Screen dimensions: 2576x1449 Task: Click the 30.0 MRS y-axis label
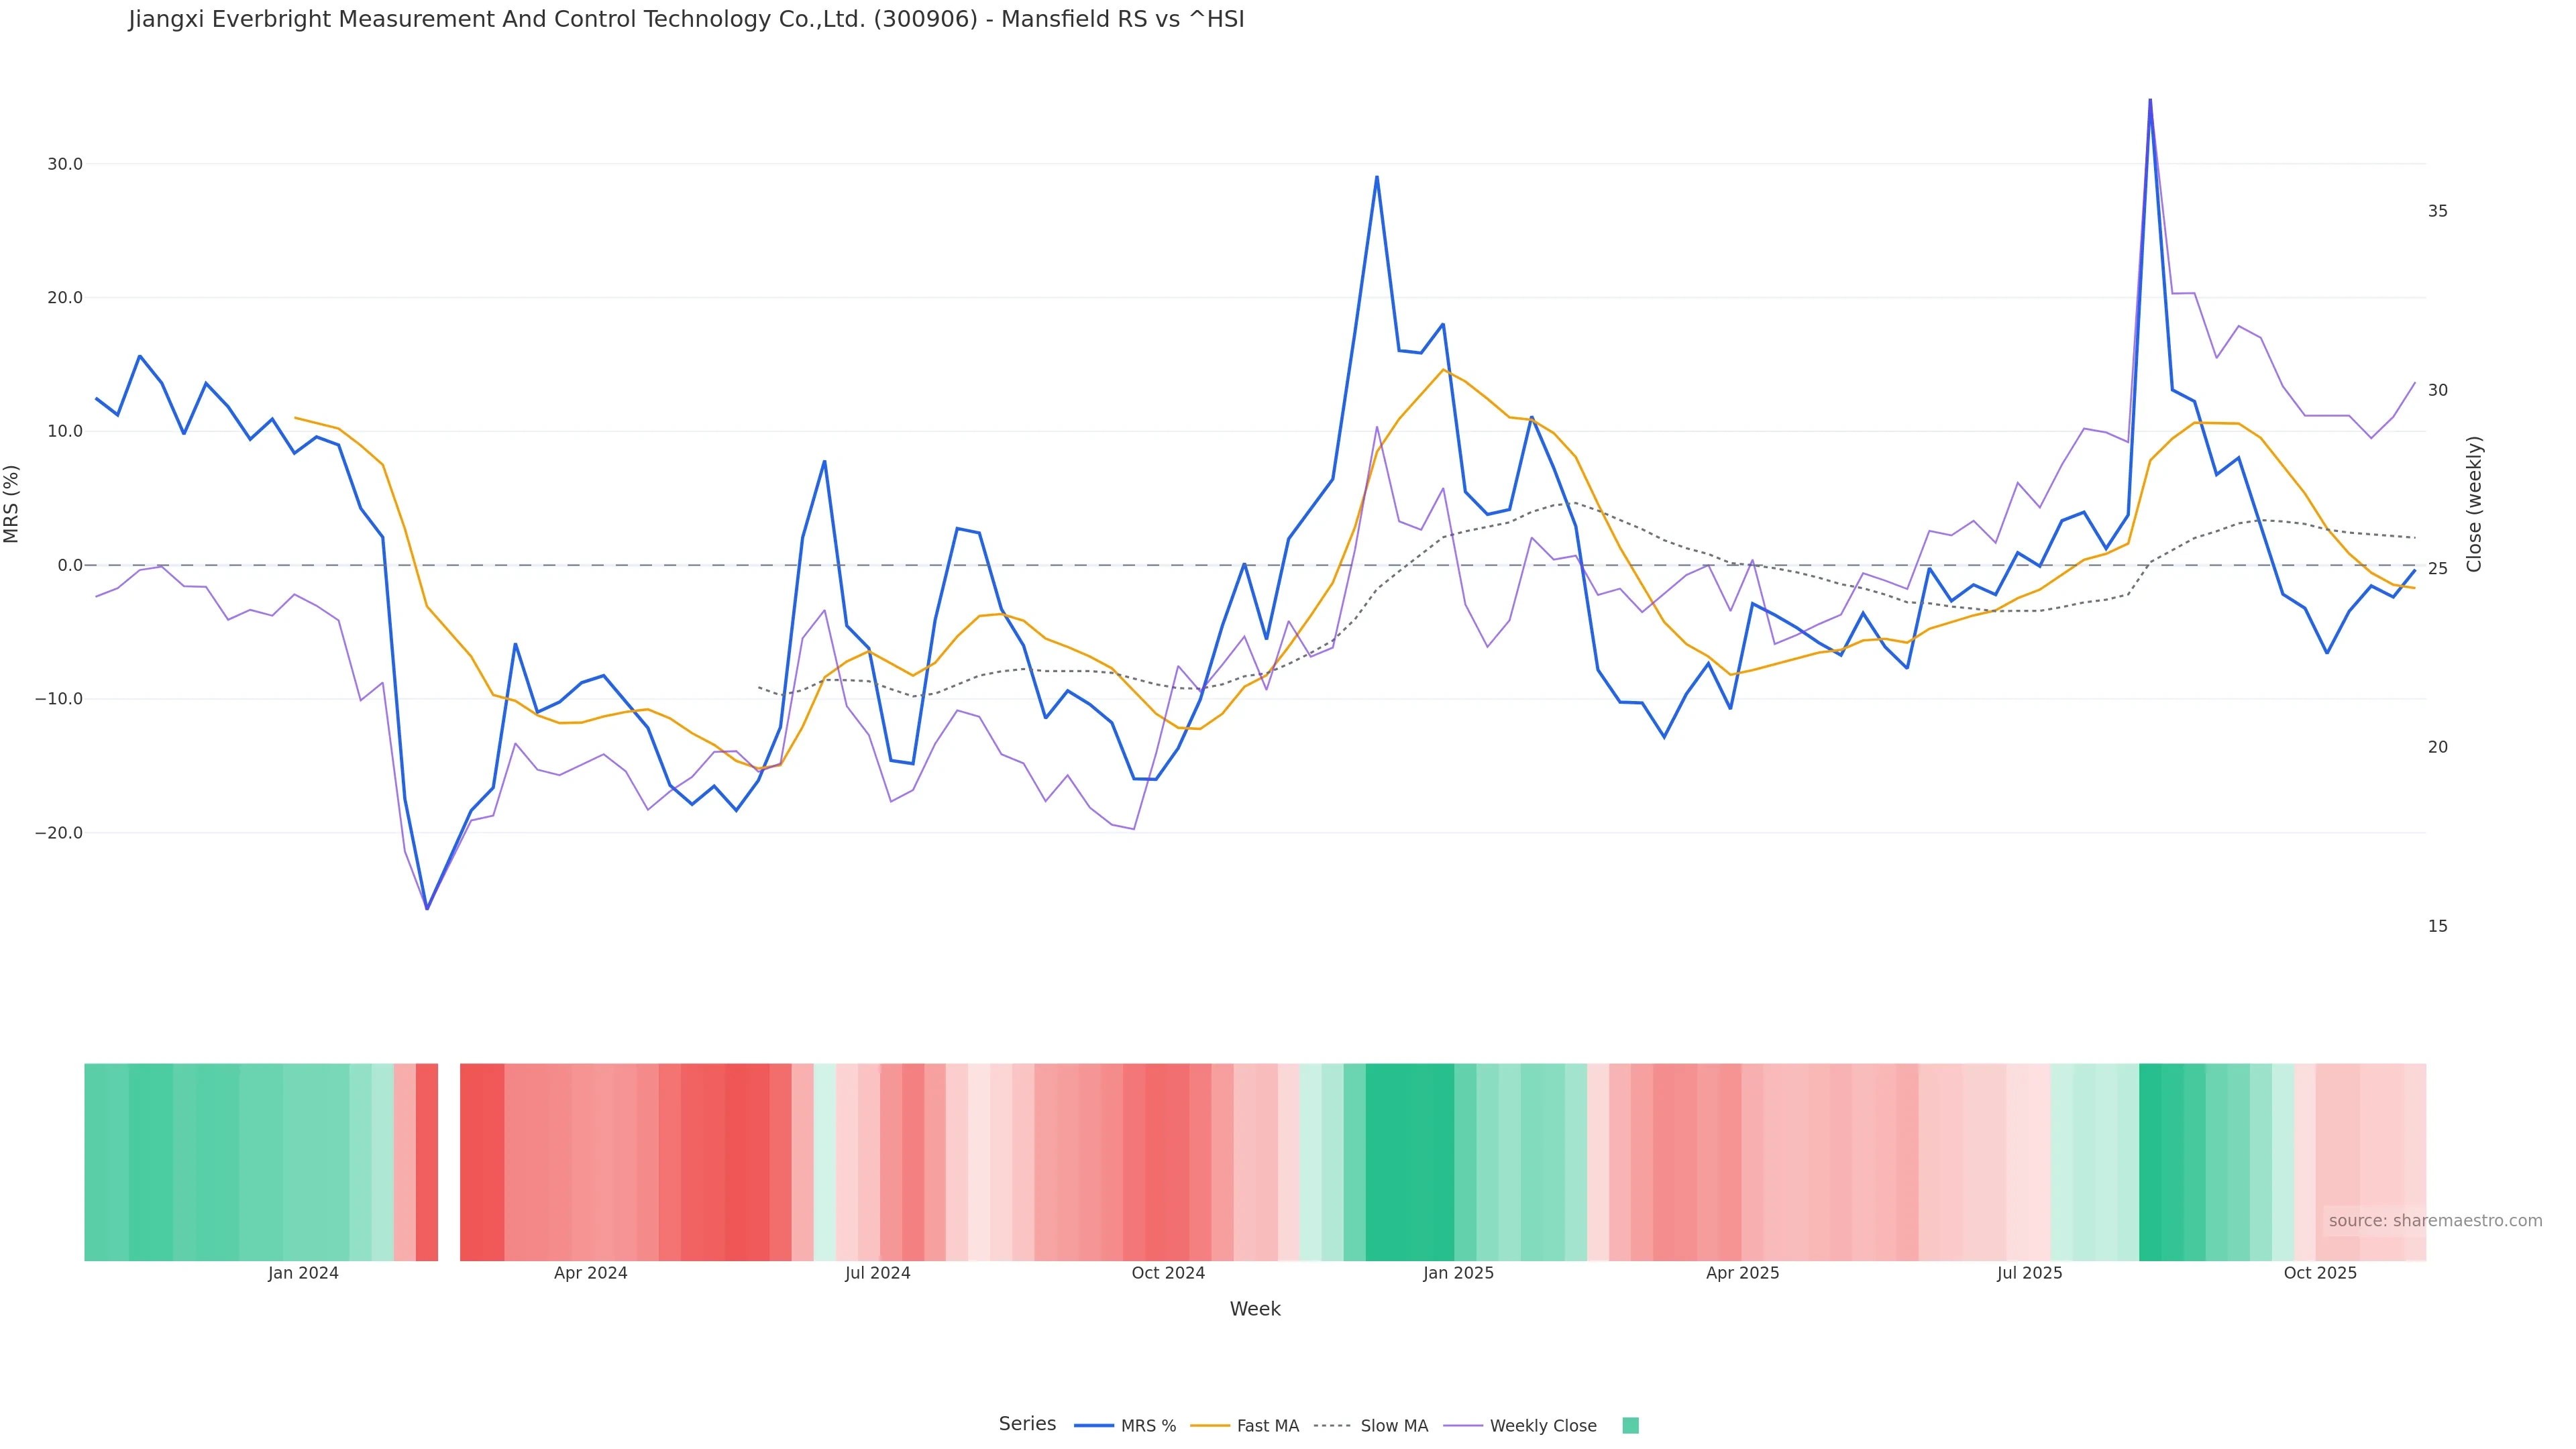click(x=65, y=164)
